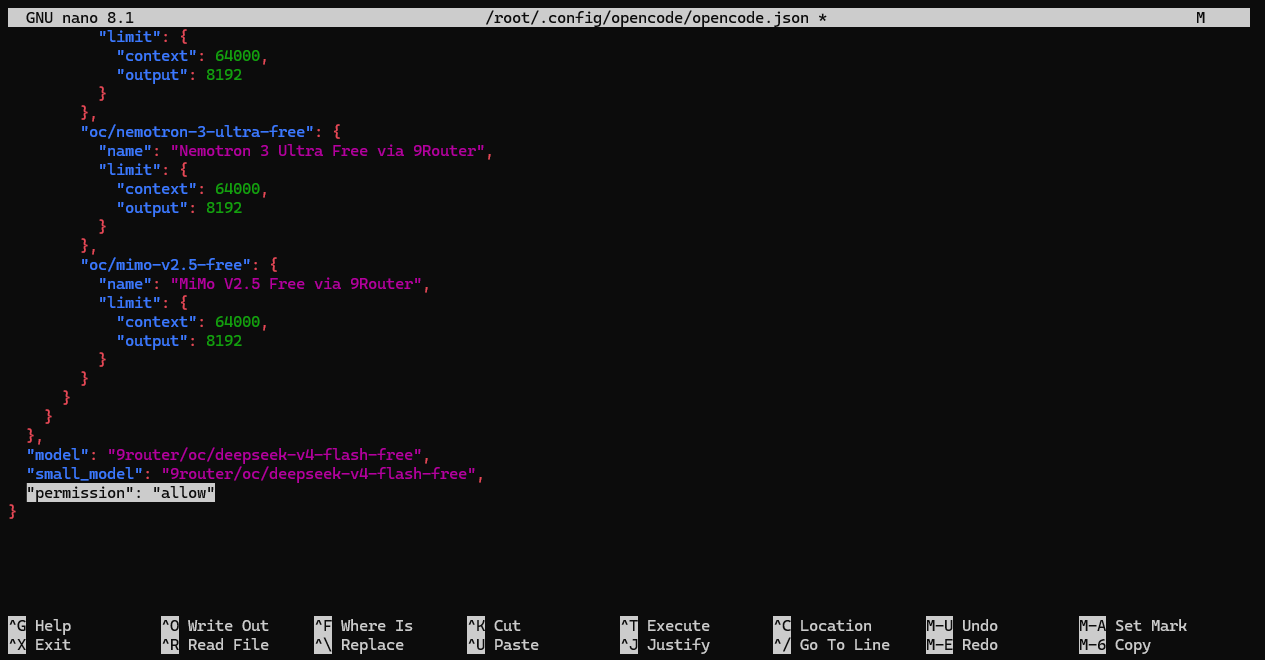1265x660 pixels.
Task: Click the M-U Undo shortcut
Action: pos(962,626)
